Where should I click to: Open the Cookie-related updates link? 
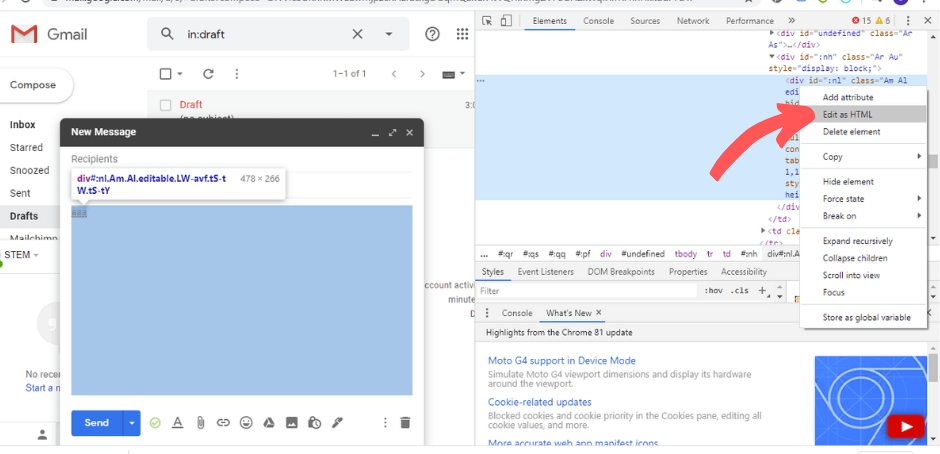540,402
